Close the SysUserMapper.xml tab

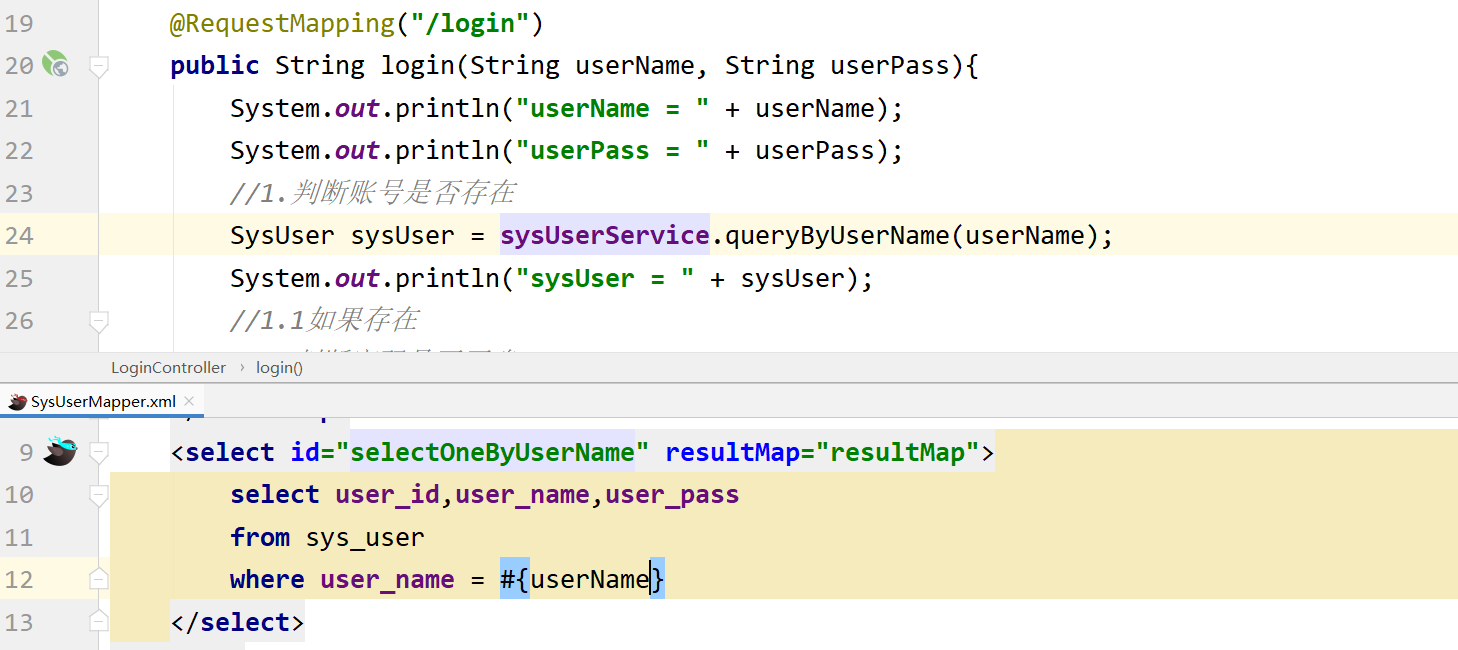pyautogui.click(x=188, y=402)
